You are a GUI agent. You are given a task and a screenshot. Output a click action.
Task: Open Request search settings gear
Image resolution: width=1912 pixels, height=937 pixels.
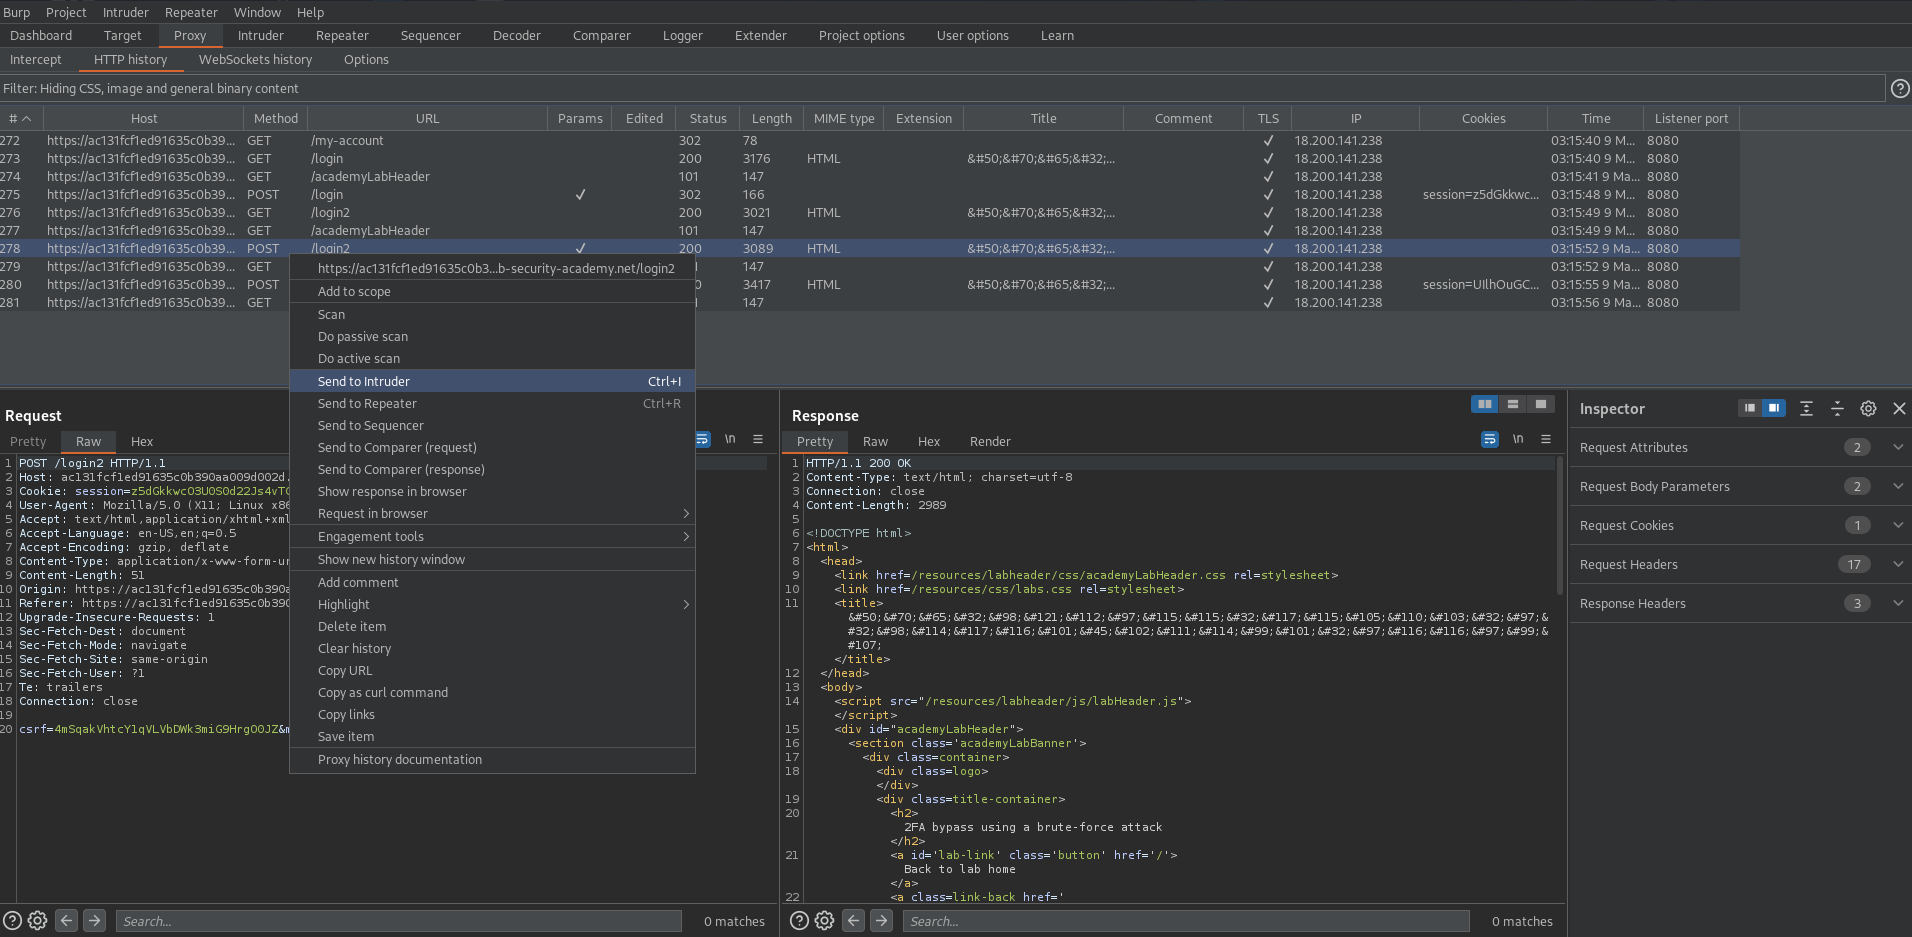37,921
